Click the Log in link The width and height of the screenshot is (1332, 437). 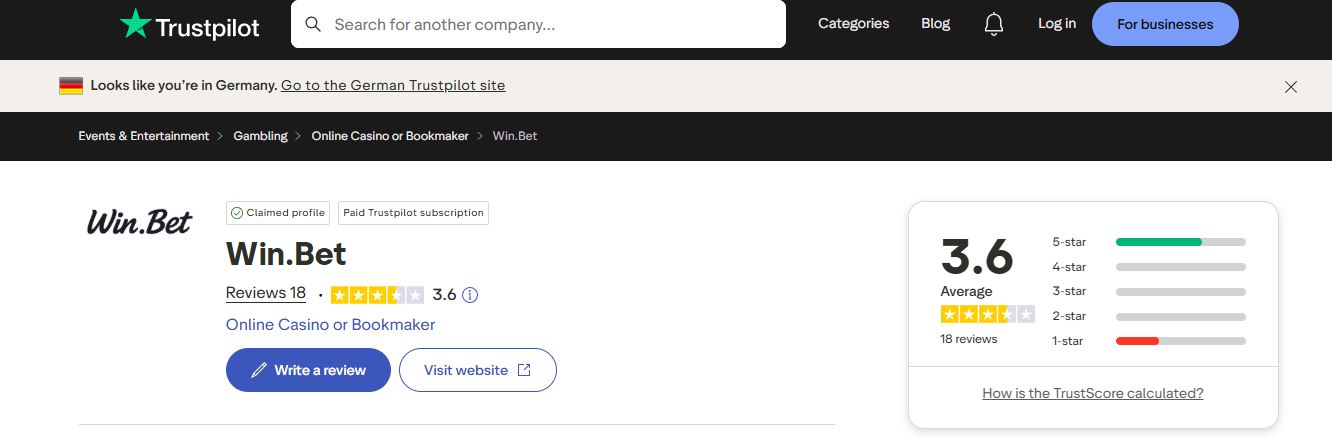coord(1057,24)
